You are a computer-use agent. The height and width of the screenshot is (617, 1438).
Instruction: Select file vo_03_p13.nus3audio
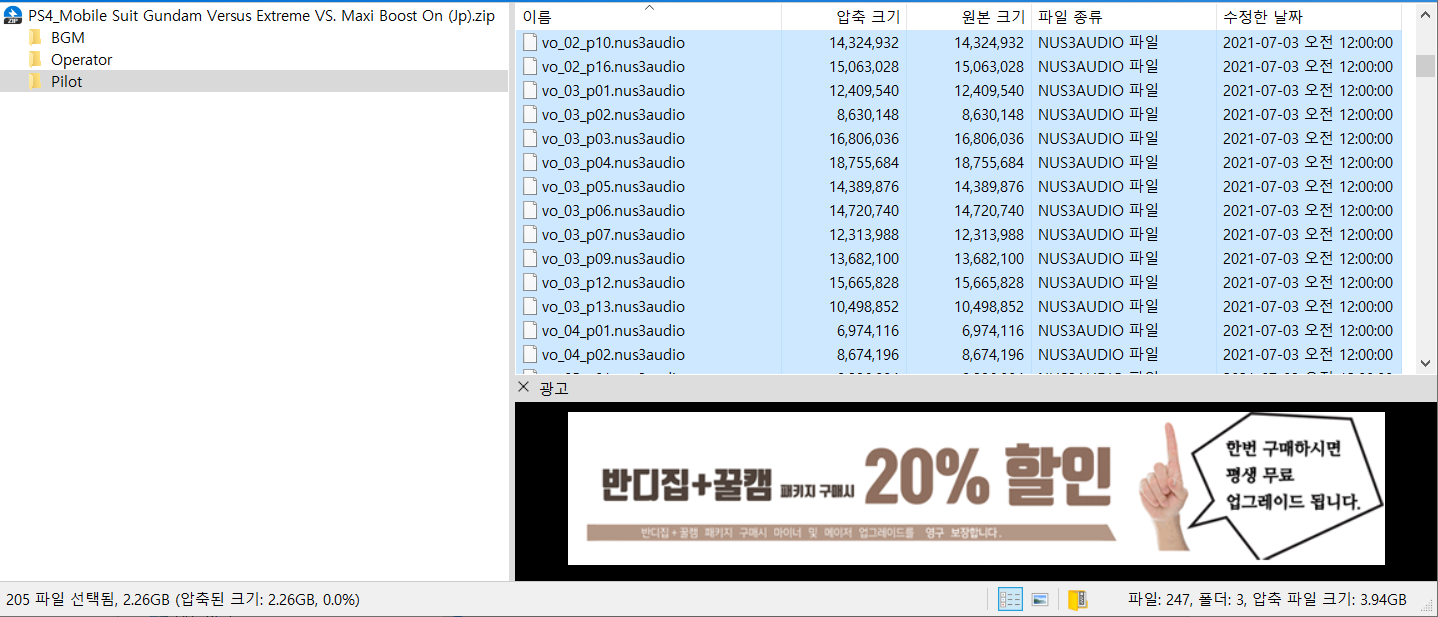[x=612, y=307]
